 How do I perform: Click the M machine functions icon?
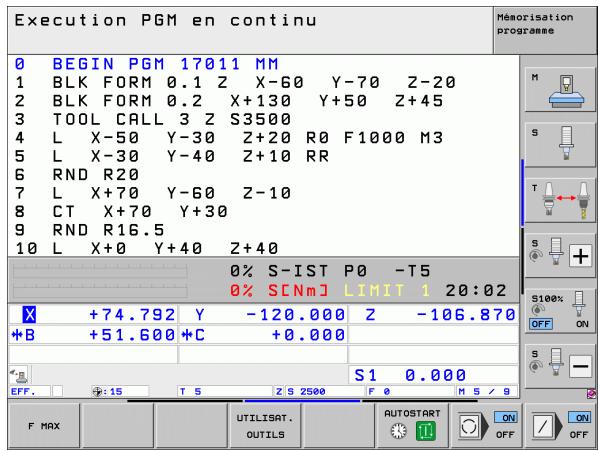pos(559,90)
